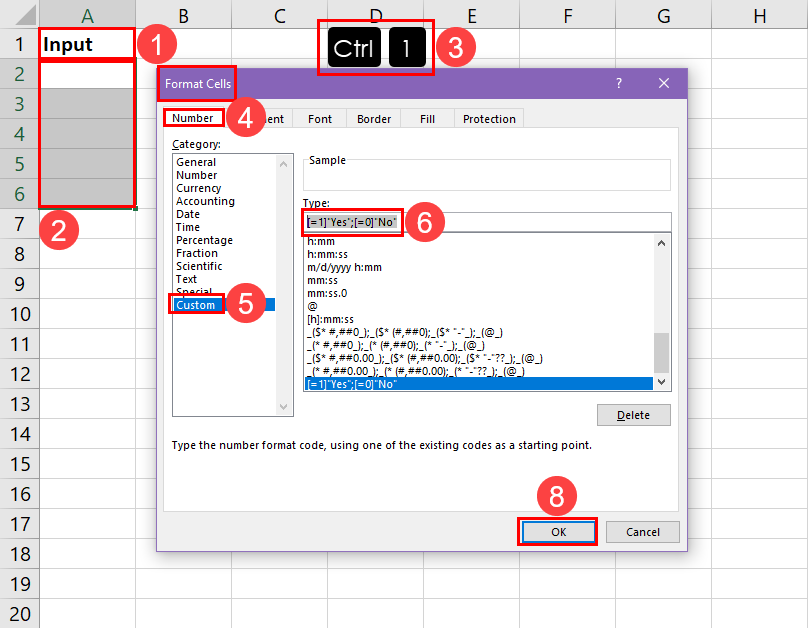The height and width of the screenshot is (628, 808).
Task: Choose the Scientific category
Action: pyautogui.click(x=199, y=266)
